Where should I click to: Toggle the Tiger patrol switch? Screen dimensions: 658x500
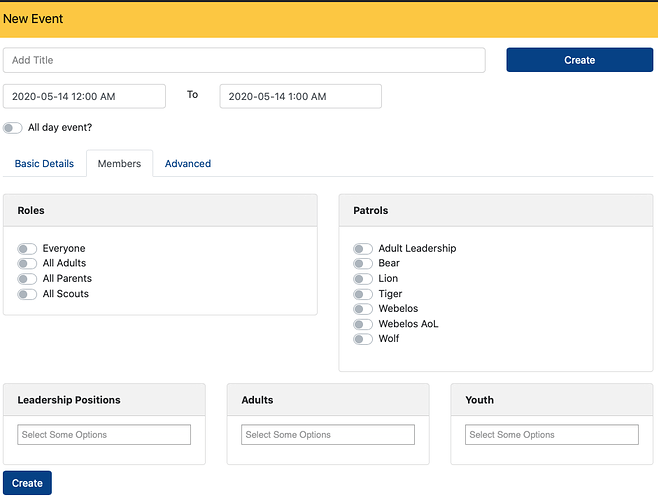point(363,294)
